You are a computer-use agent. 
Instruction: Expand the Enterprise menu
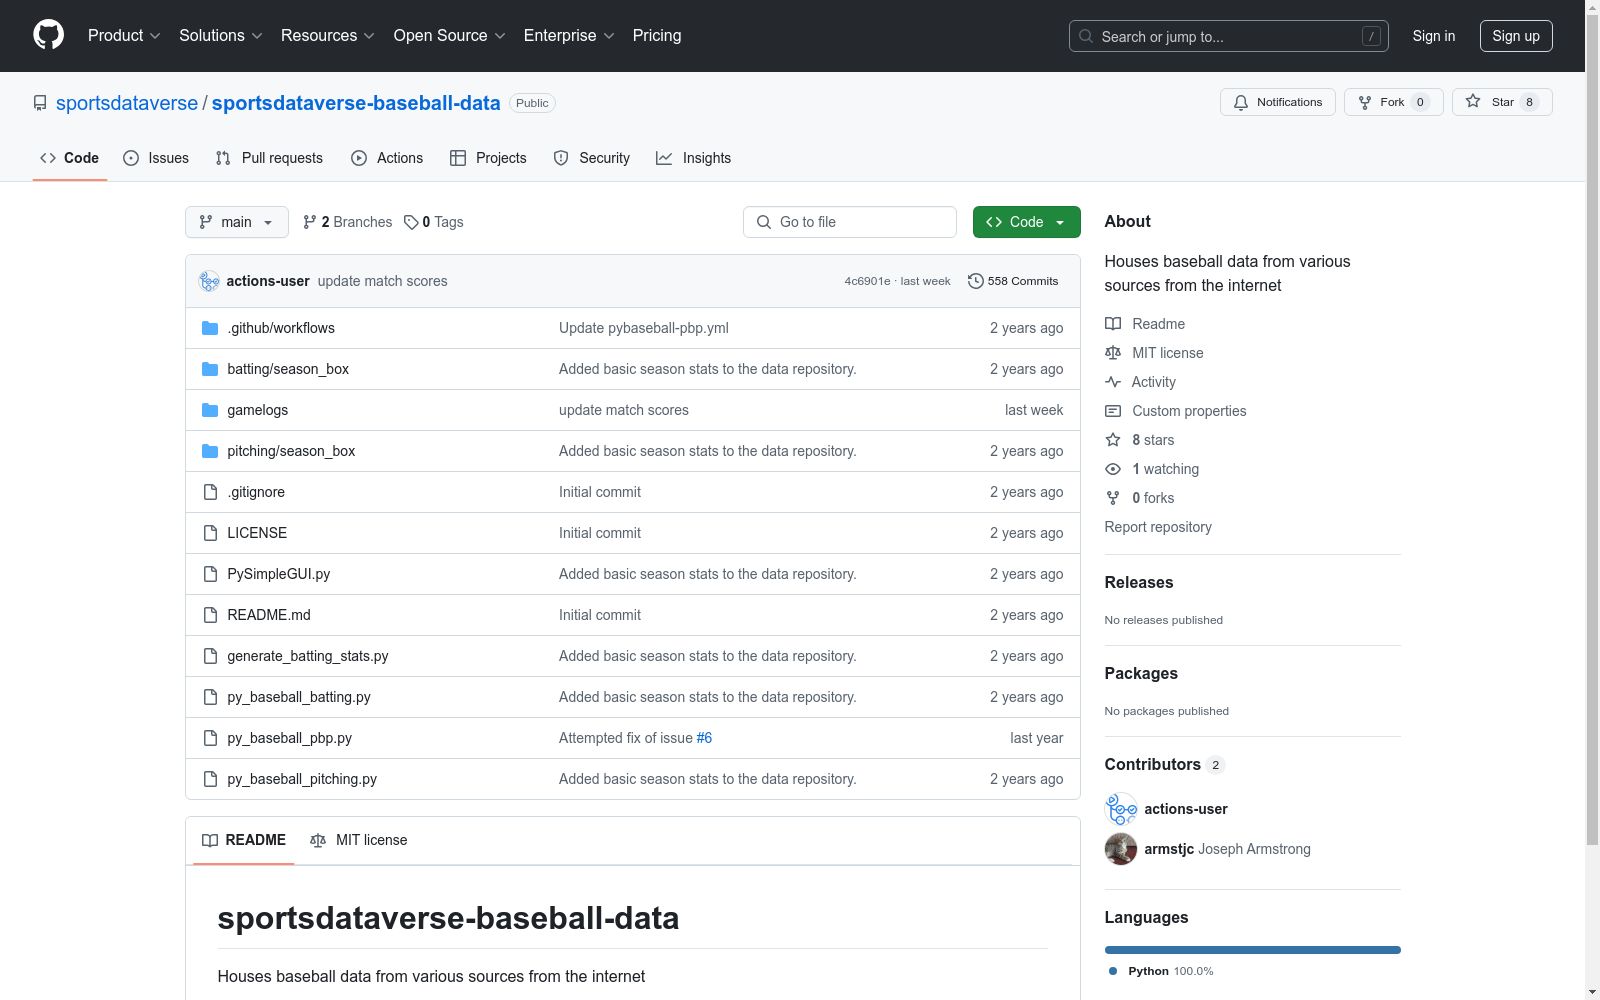click(569, 35)
